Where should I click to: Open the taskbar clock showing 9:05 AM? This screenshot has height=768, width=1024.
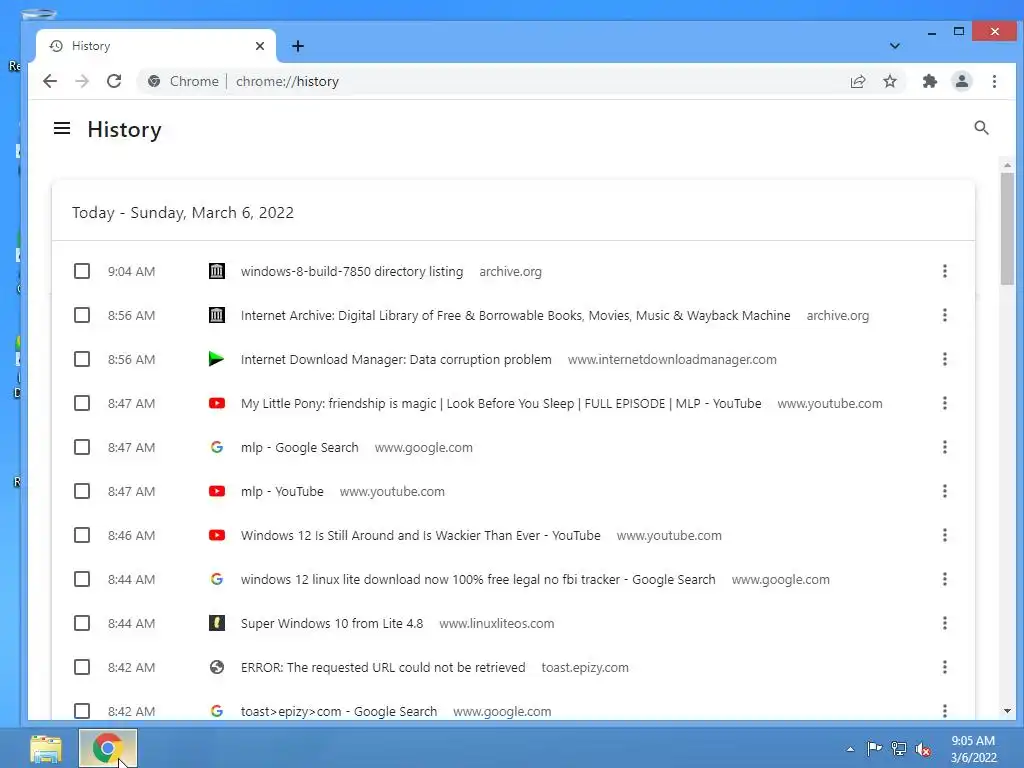[973, 749]
